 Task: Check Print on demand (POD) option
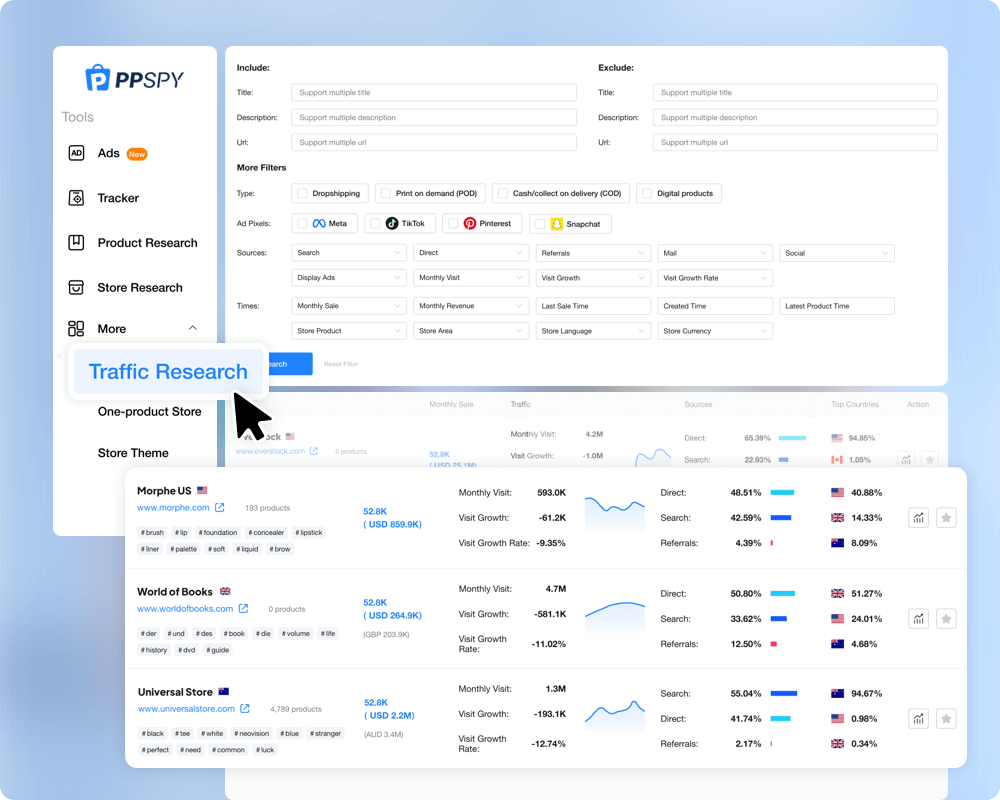[386, 193]
